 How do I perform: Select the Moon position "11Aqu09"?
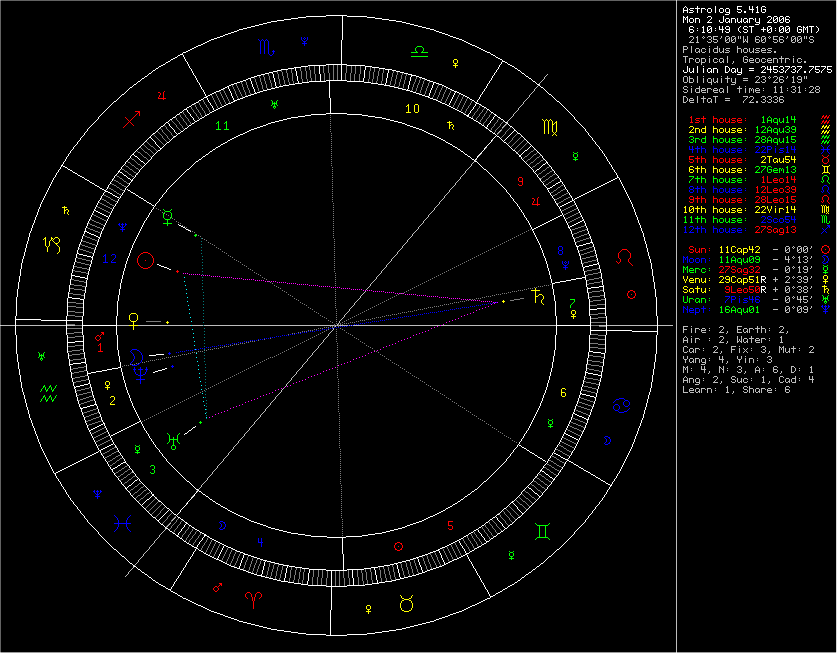tap(739, 259)
